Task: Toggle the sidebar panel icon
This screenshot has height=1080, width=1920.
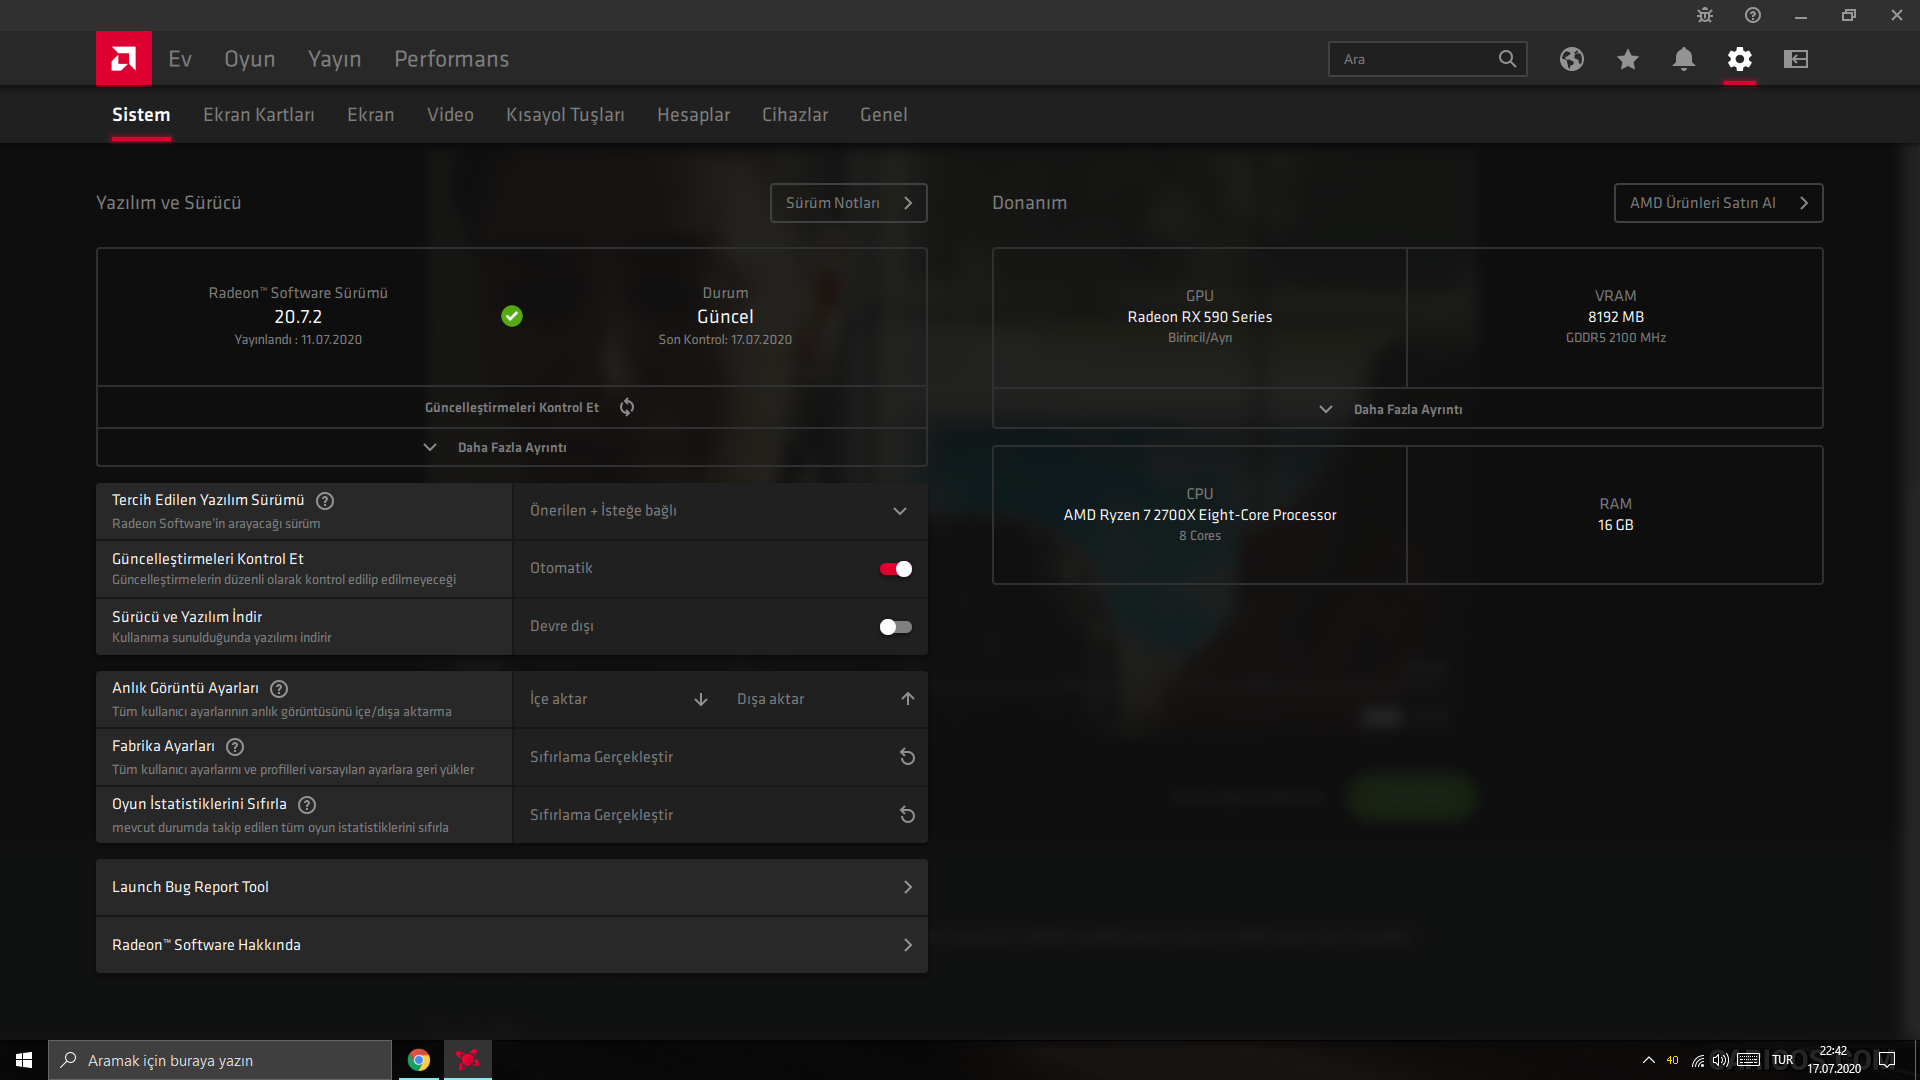Action: coord(1796,59)
